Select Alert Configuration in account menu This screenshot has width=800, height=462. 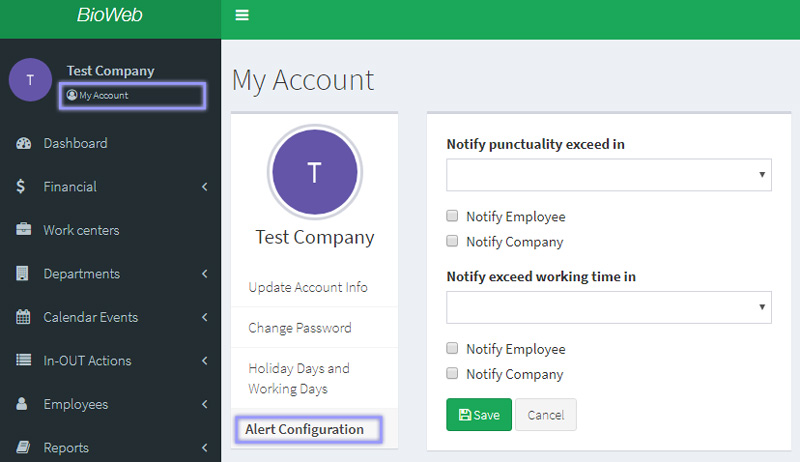(x=304, y=429)
